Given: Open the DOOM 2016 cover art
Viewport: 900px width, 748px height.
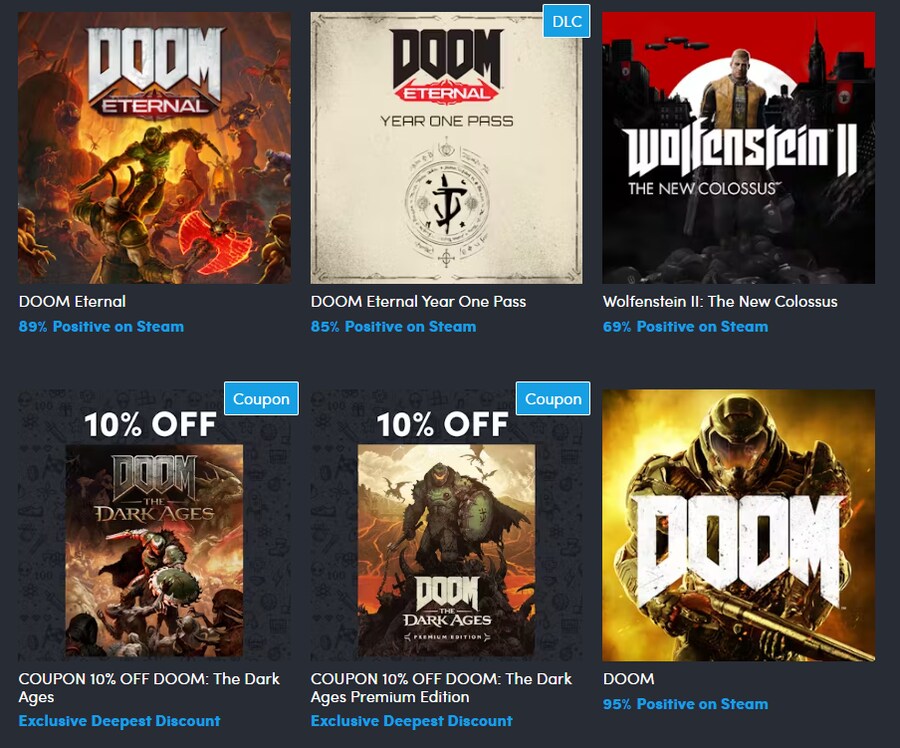Looking at the screenshot, I should coord(739,525).
